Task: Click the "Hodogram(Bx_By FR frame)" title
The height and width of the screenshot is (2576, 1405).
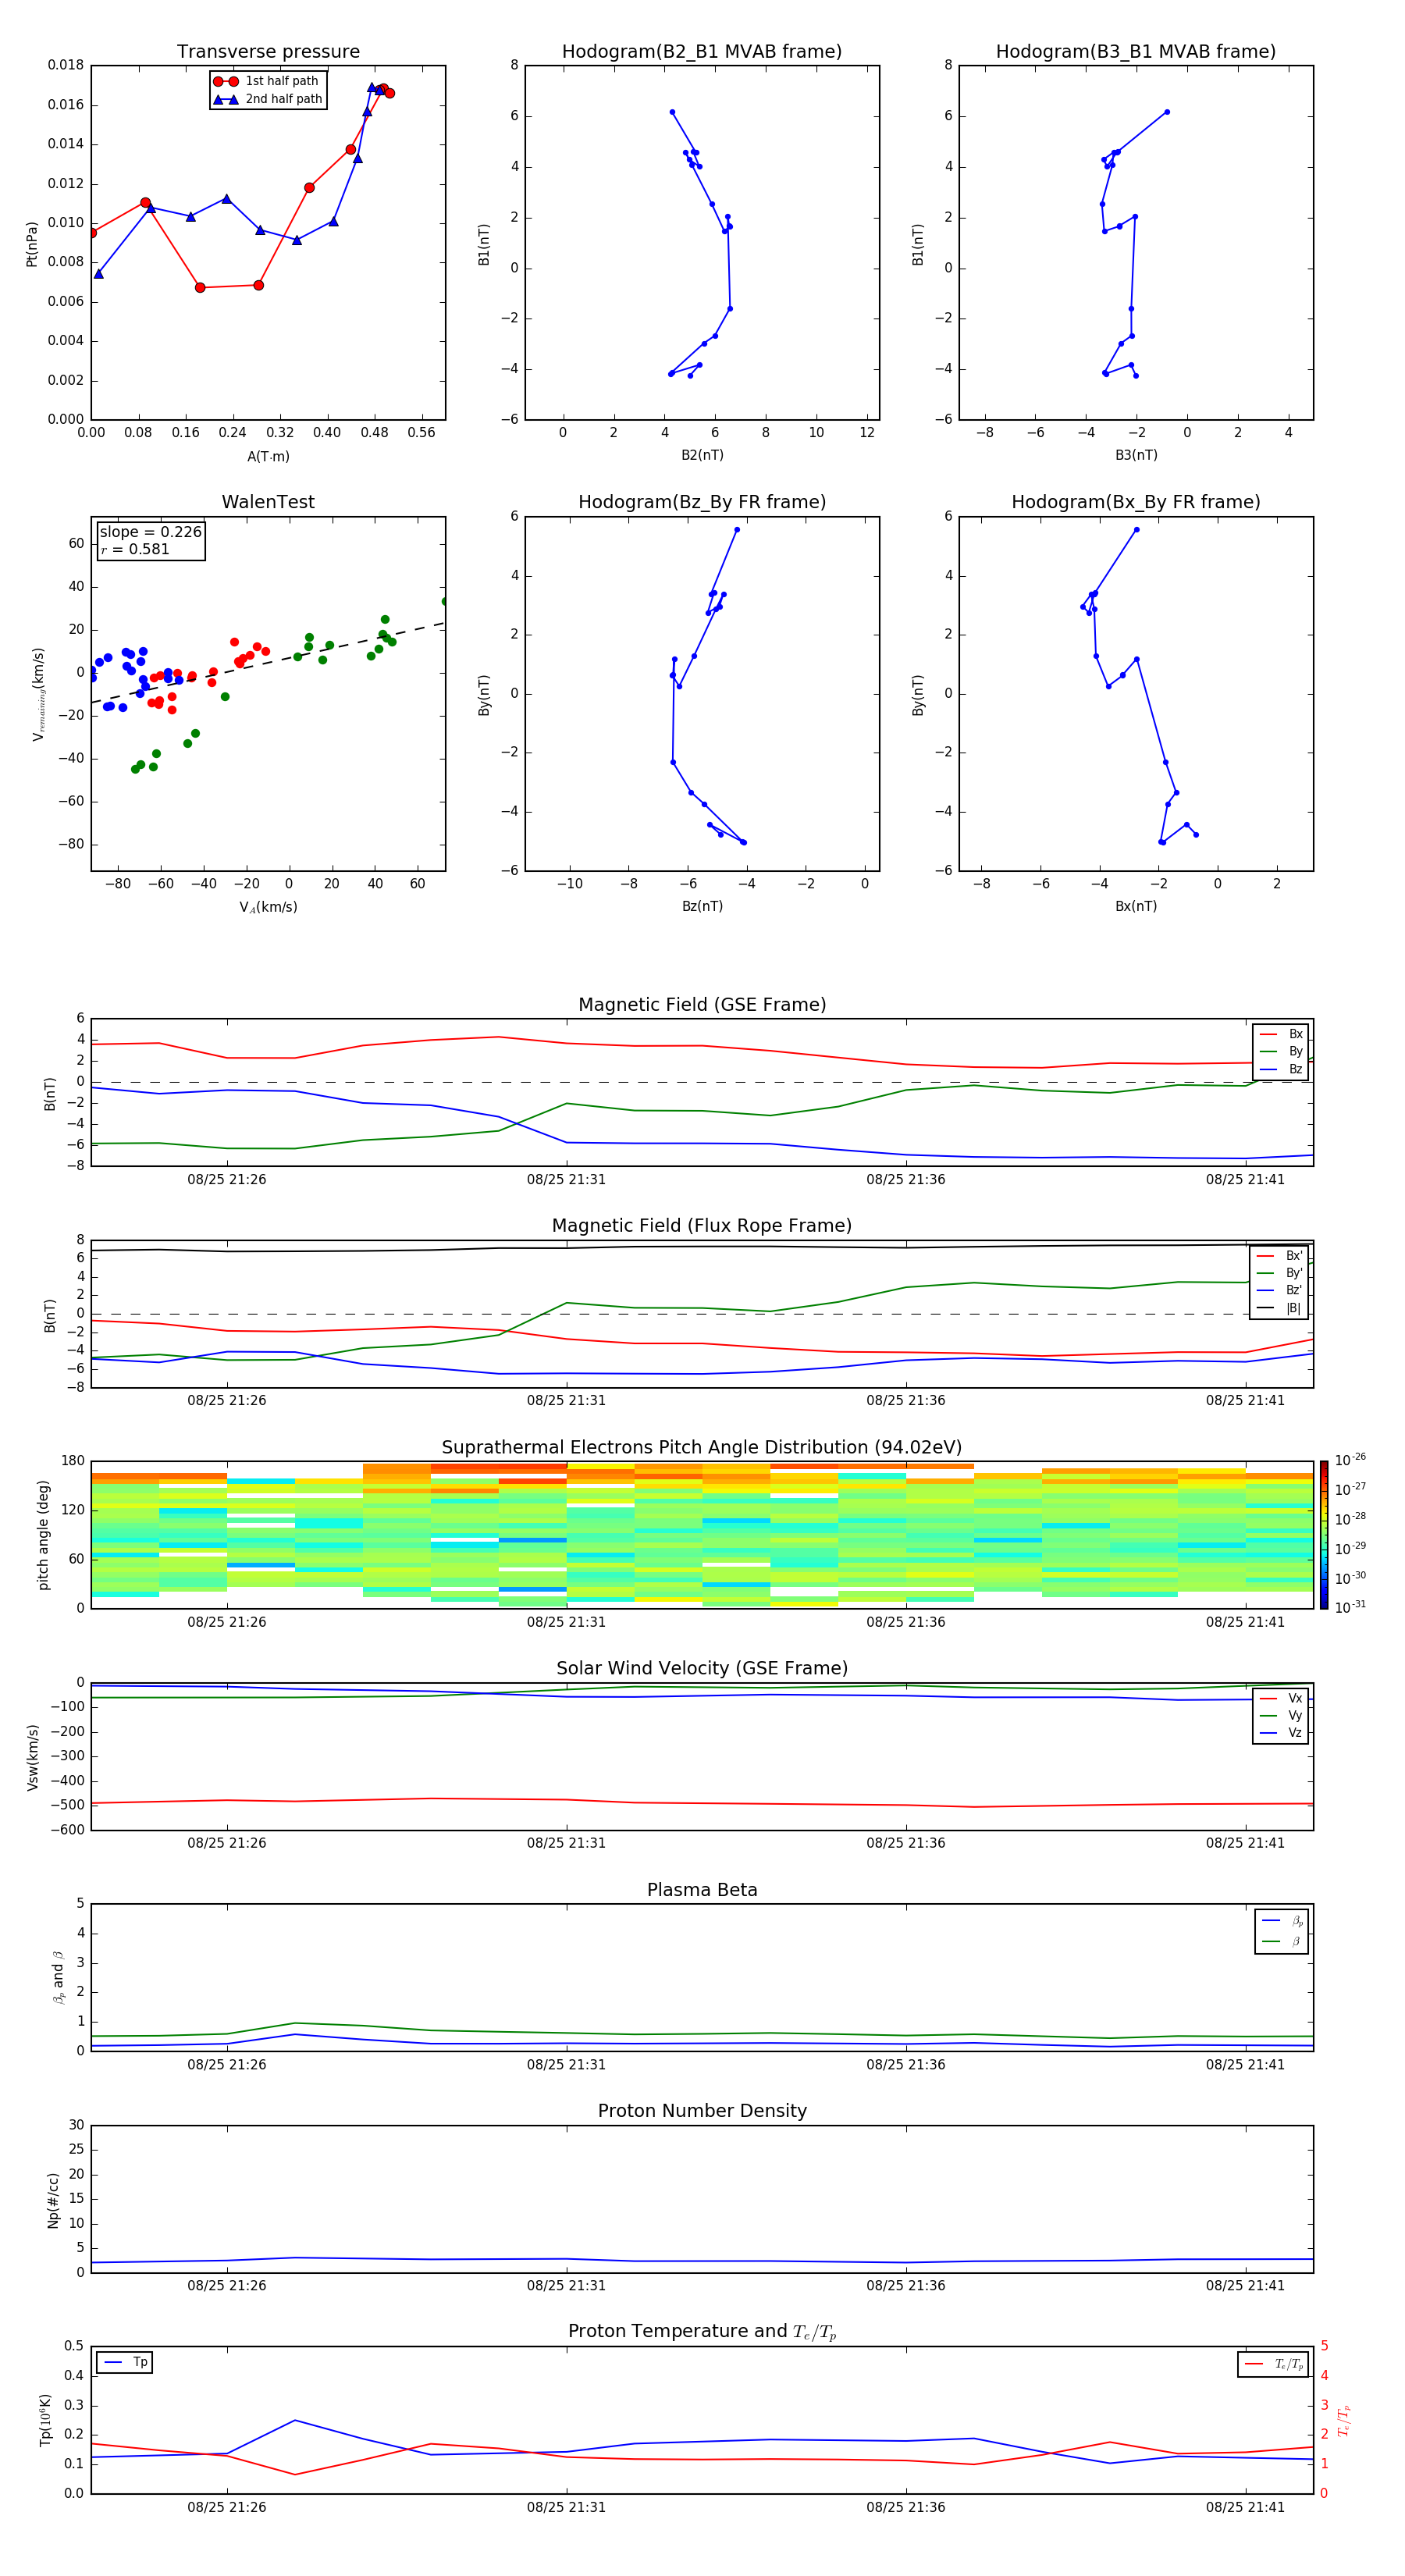Action: [x=1136, y=502]
